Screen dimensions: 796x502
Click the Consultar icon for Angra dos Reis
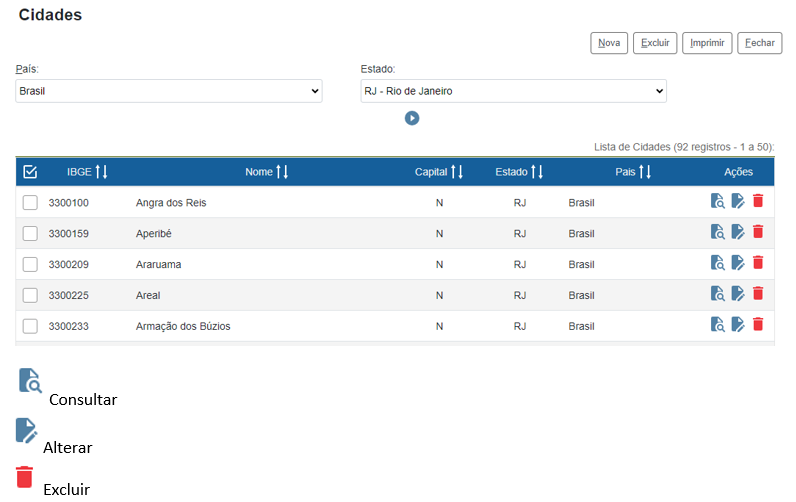[x=717, y=202]
